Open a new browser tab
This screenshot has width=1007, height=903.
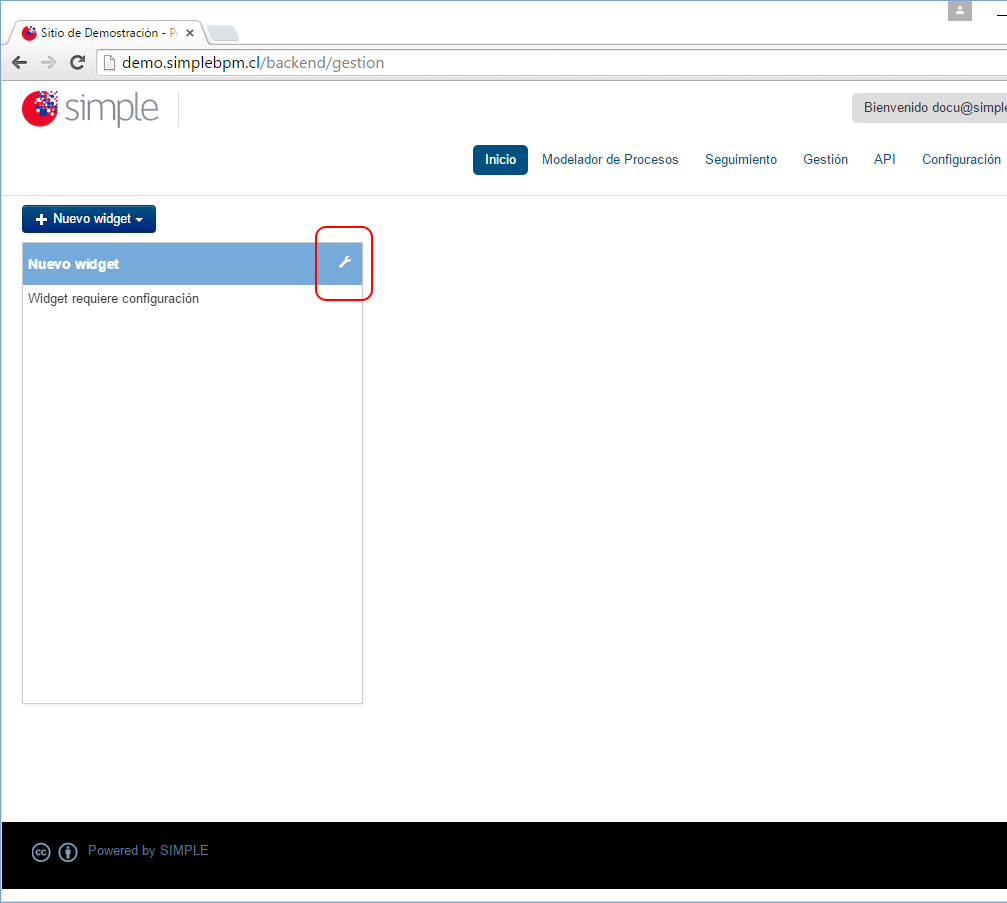point(223,33)
